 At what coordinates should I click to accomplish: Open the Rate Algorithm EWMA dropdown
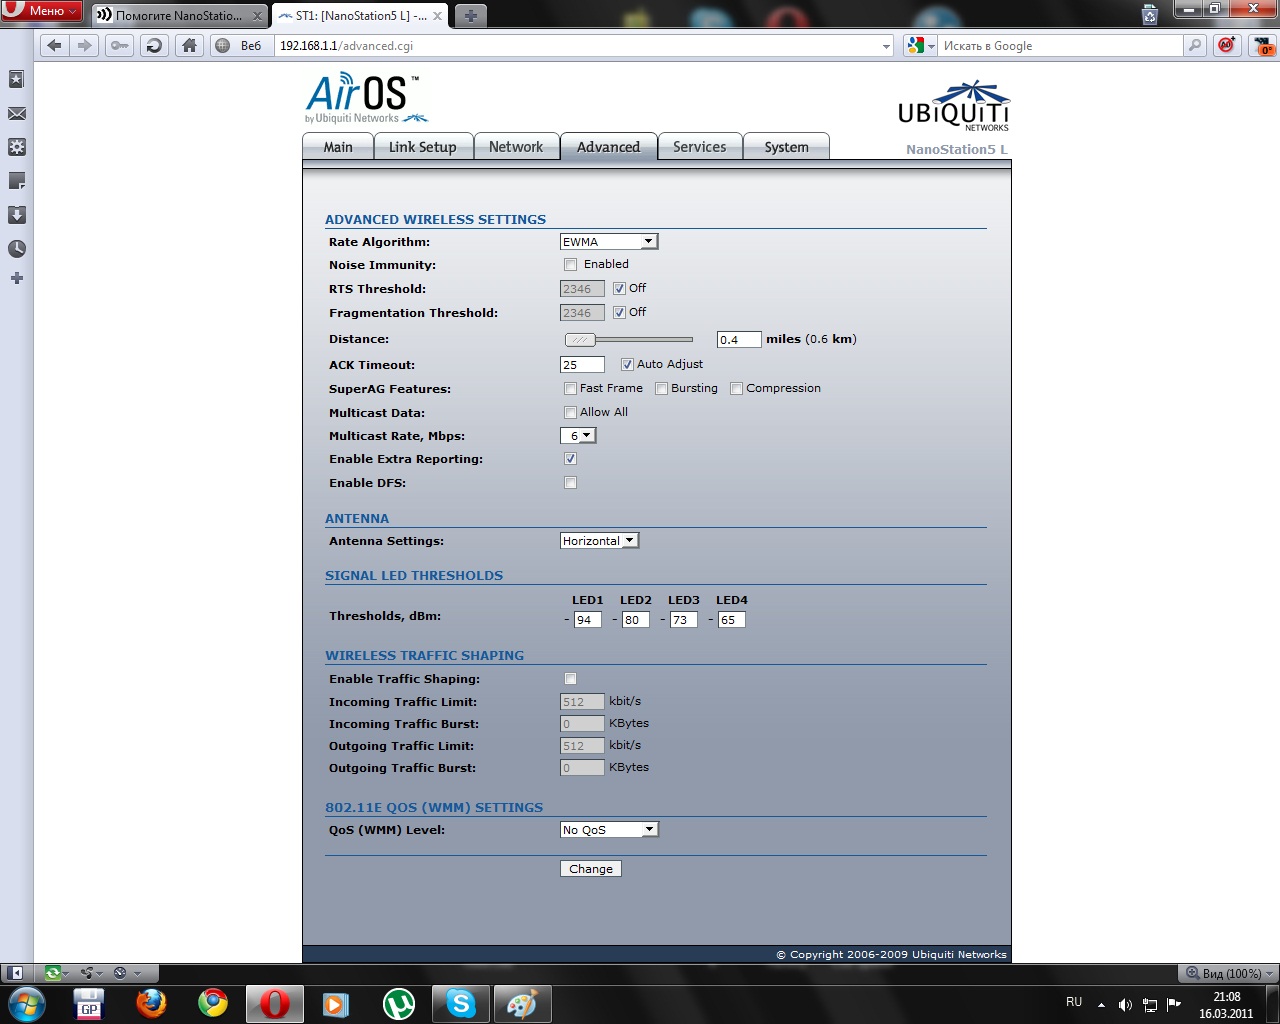pos(609,242)
